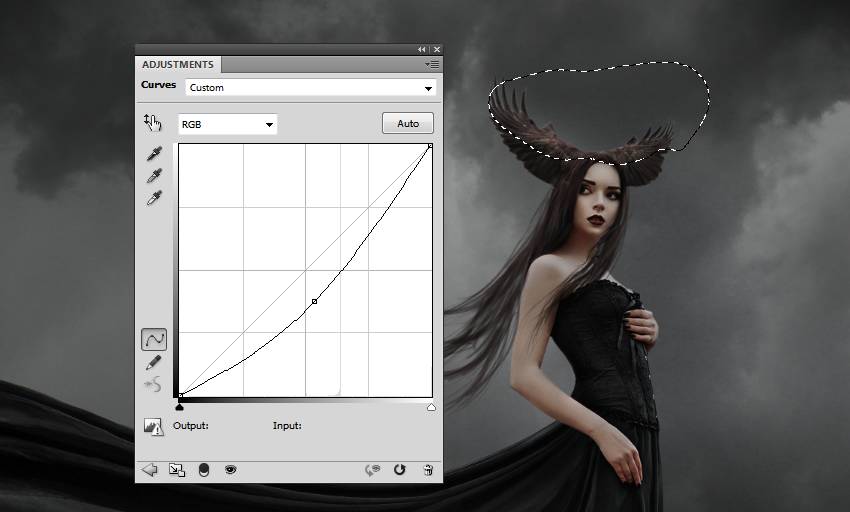Open the Adjustments panel options menu
Image resolution: width=850 pixels, height=512 pixels.
[x=431, y=64]
